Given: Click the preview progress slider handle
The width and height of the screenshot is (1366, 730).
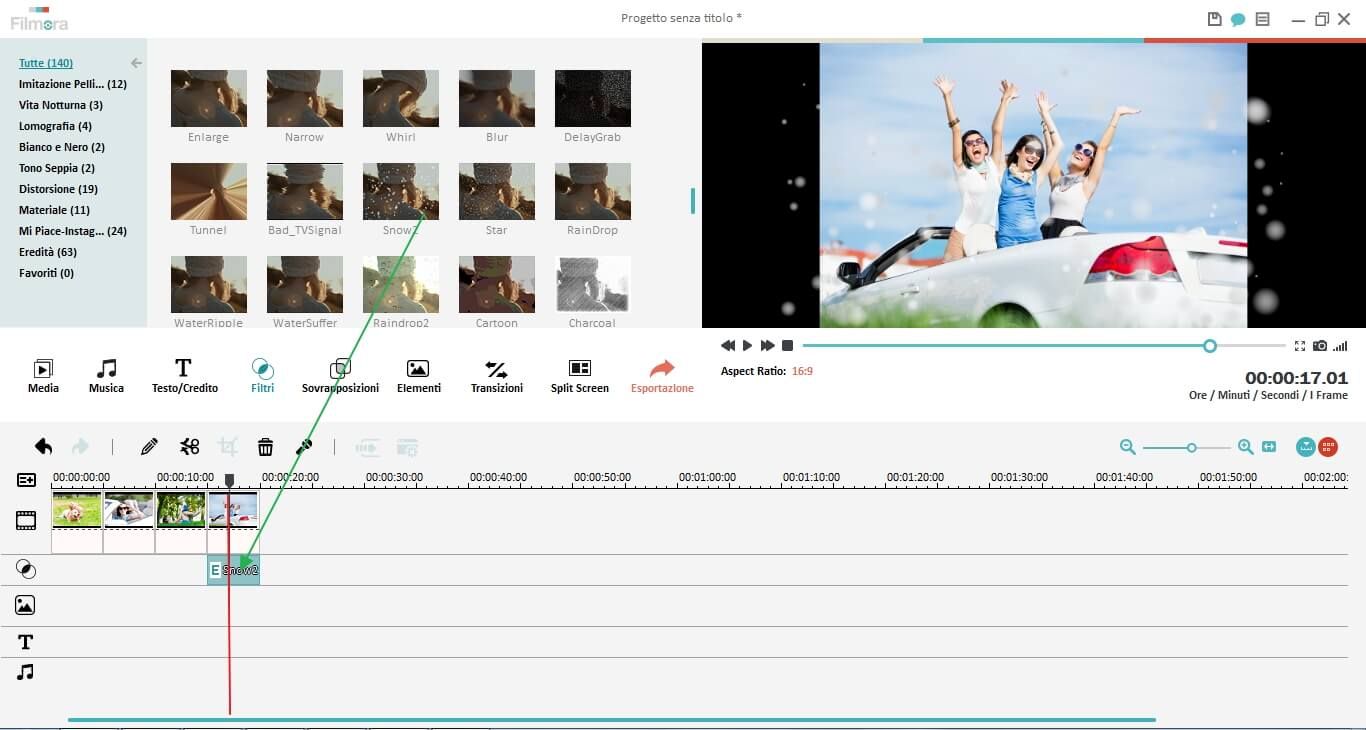Looking at the screenshot, I should pos(1210,345).
